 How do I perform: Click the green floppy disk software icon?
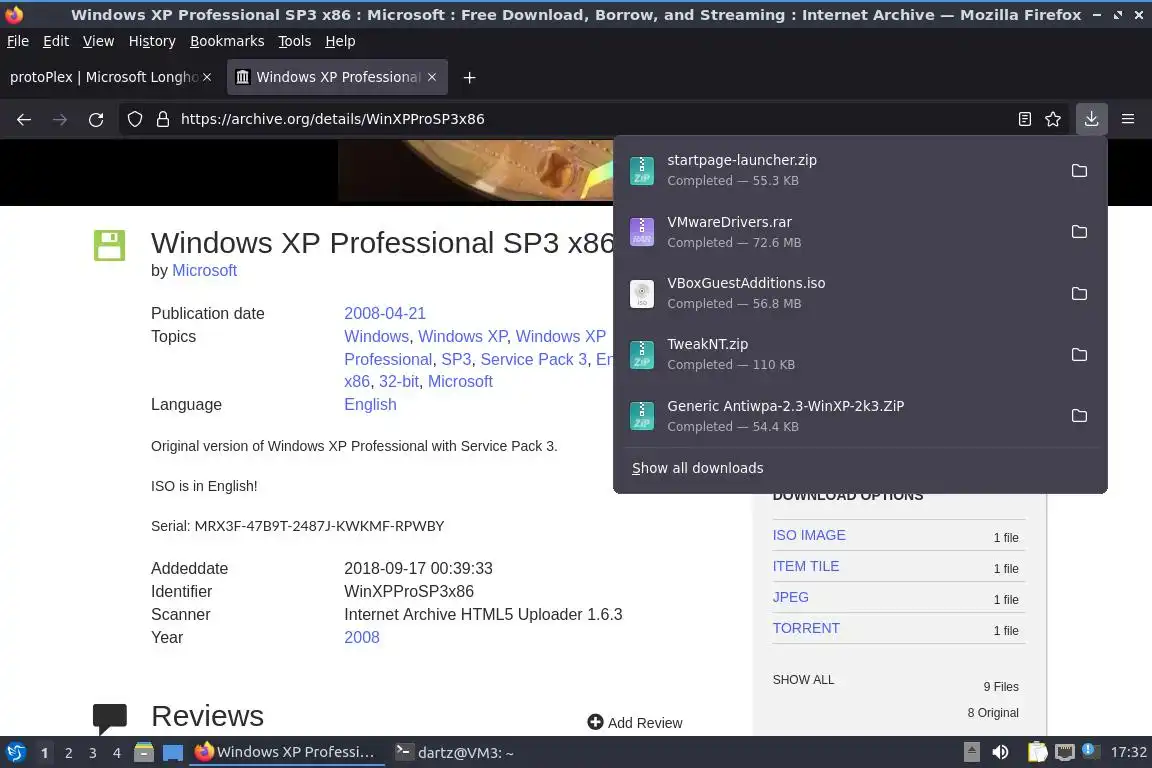(x=109, y=245)
